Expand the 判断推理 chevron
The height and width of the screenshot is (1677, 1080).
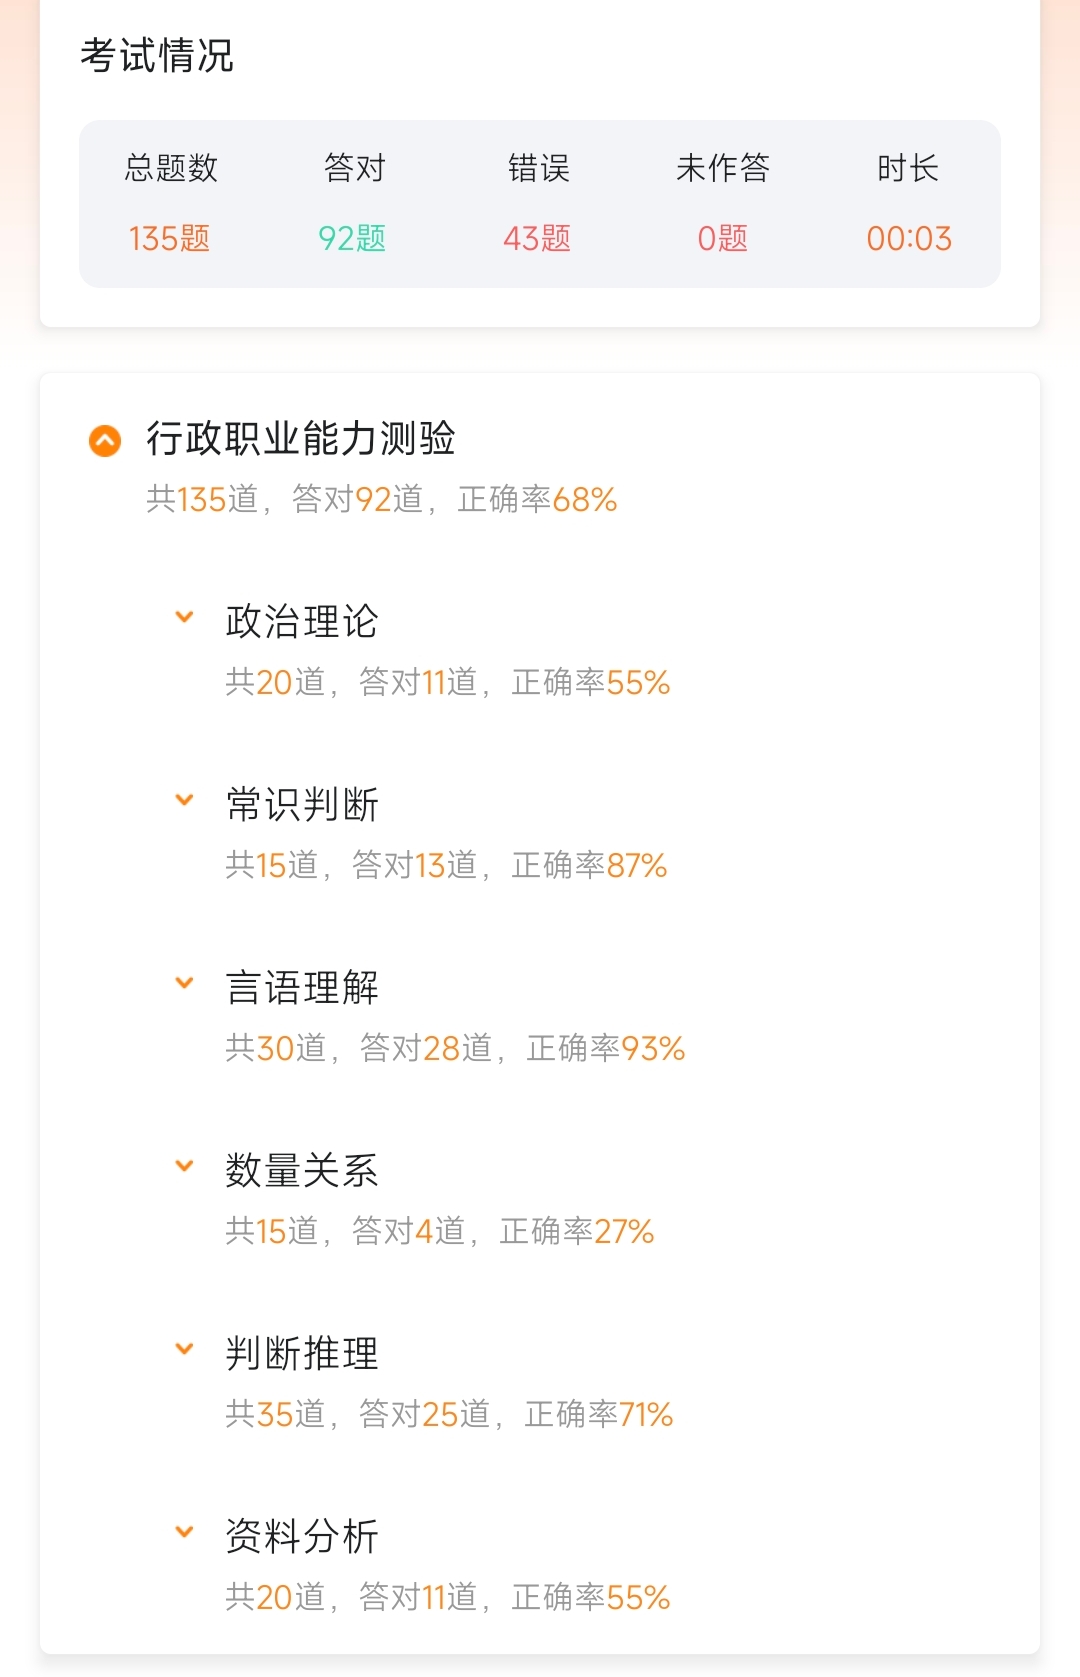(184, 1349)
